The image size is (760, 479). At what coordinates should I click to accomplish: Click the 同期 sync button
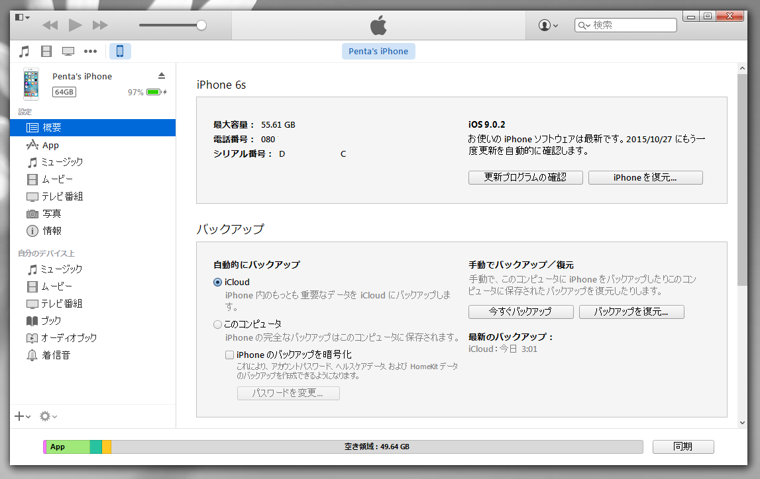tap(683, 447)
